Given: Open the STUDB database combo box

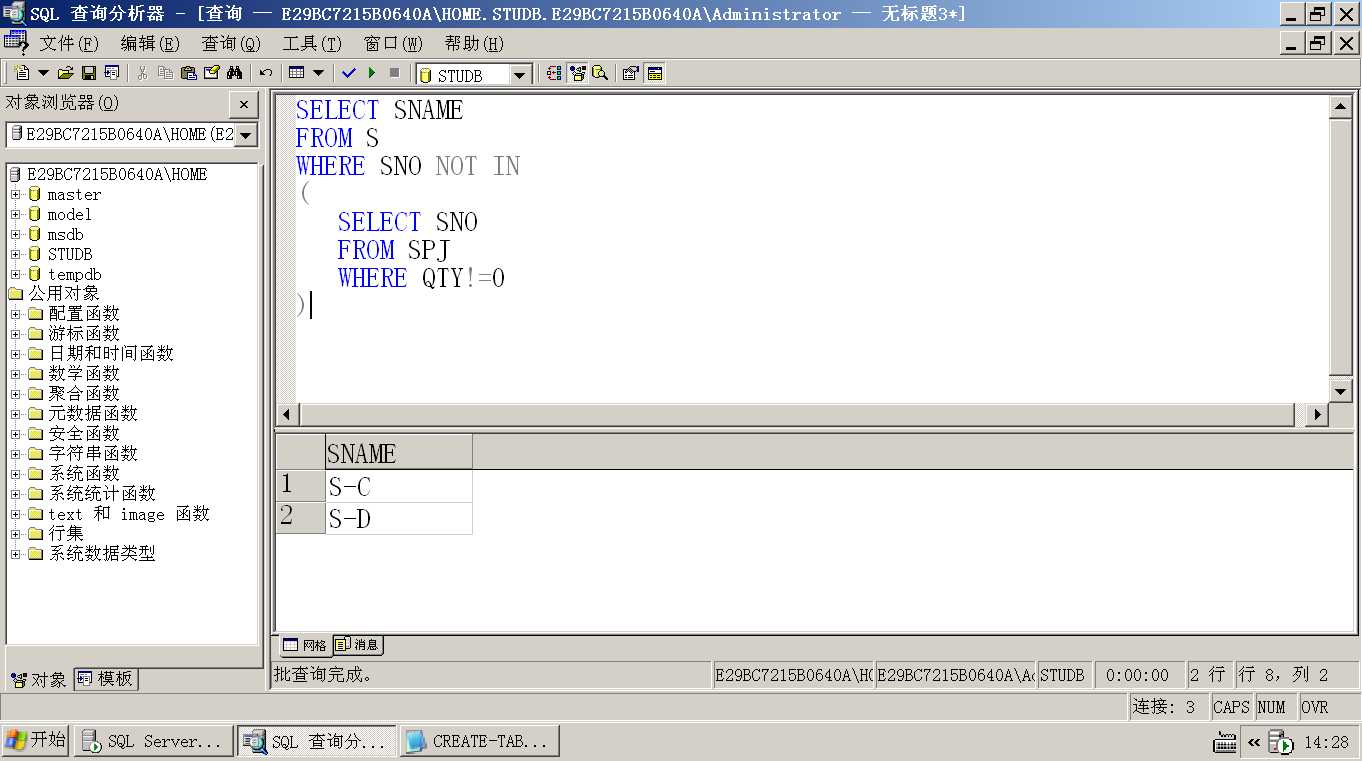Looking at the screenshot, I should click(474, 74).
